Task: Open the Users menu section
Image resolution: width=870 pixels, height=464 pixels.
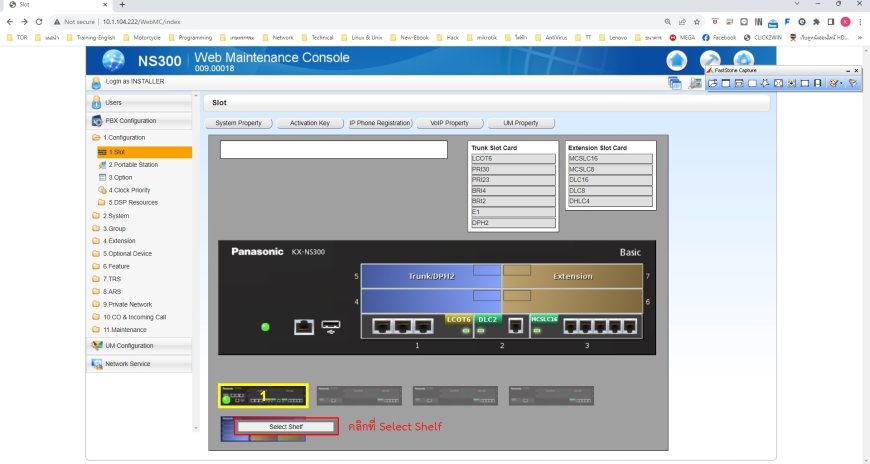Action: click(141, 103)
